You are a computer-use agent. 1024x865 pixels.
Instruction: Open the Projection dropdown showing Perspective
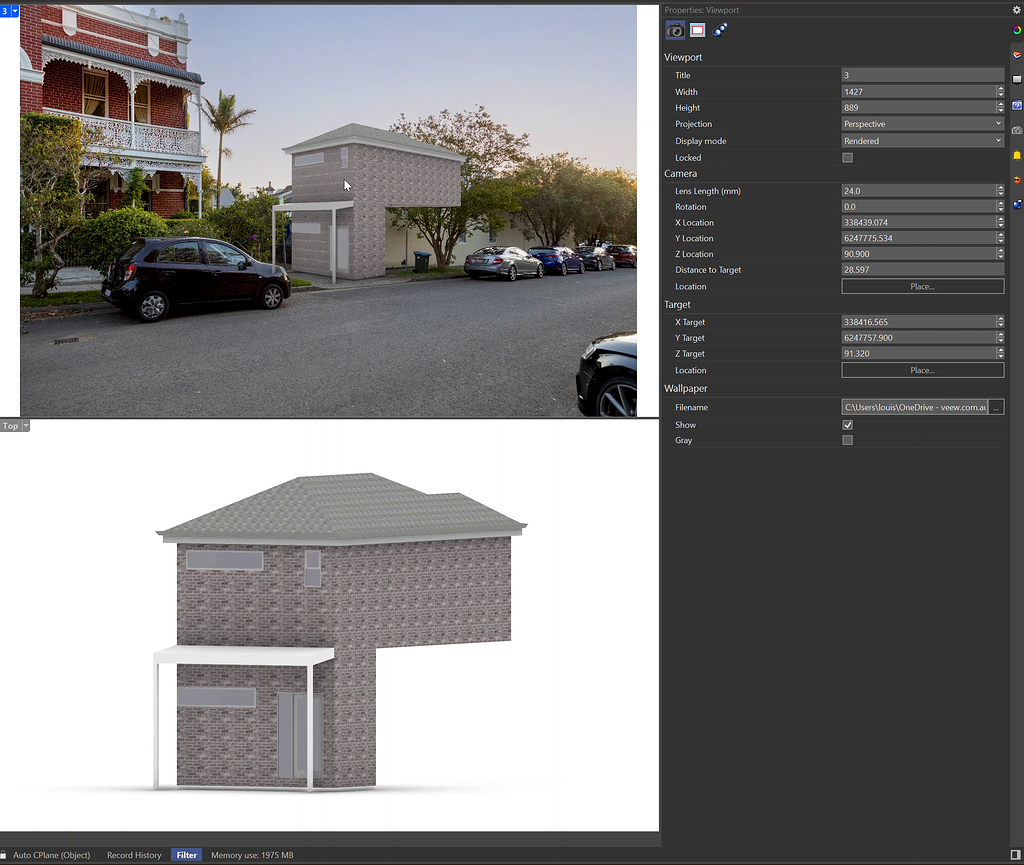(920, 124)
